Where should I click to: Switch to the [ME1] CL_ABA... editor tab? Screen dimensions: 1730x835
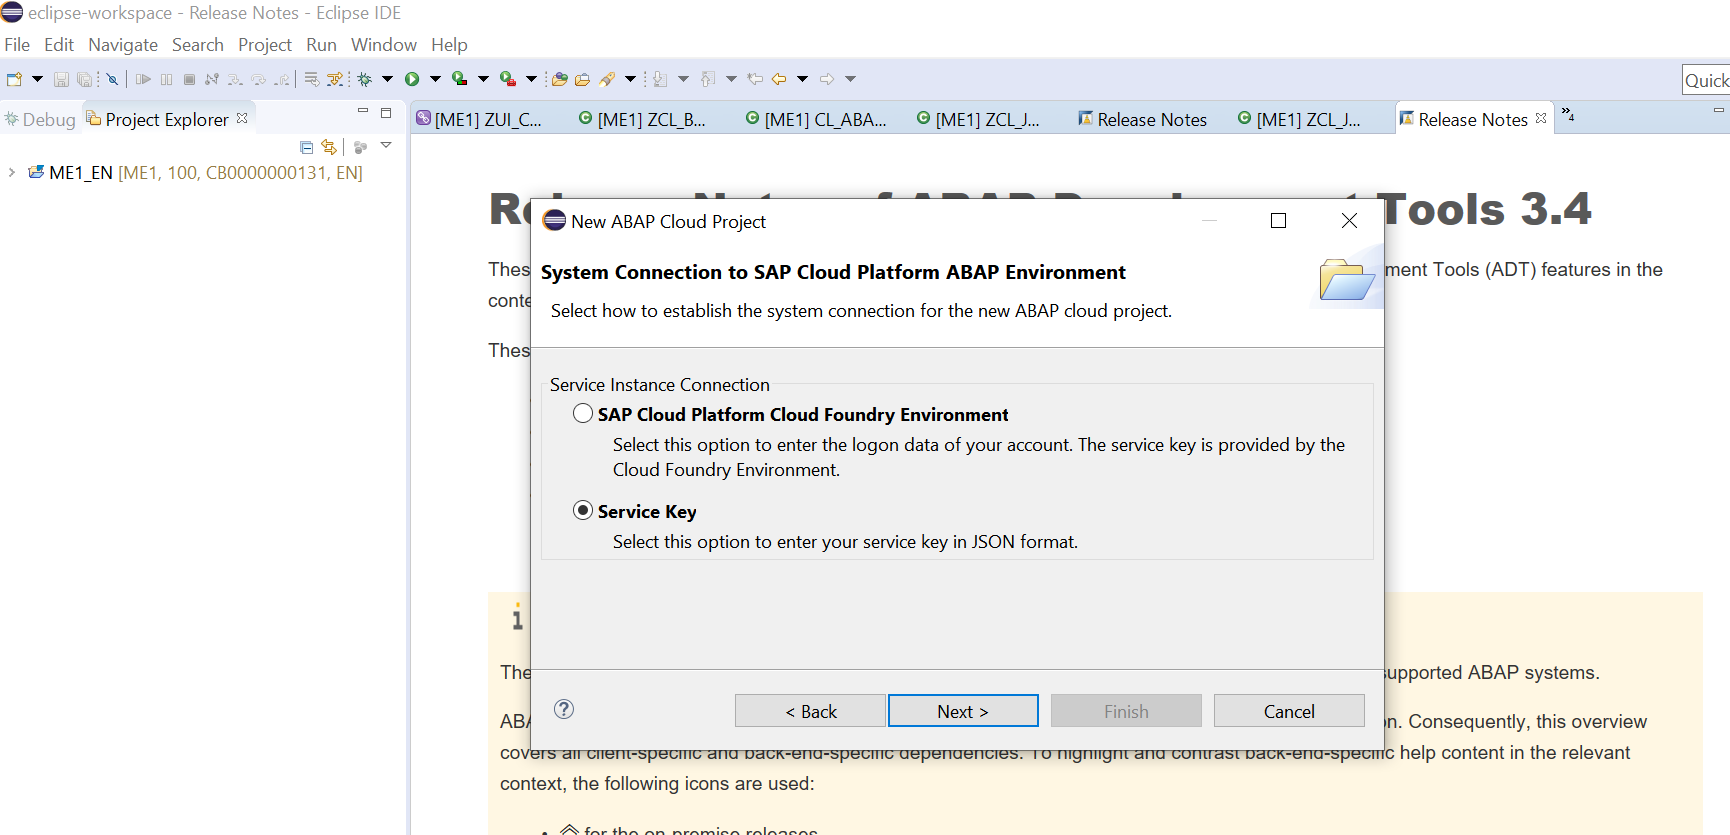tap(816, 119)
